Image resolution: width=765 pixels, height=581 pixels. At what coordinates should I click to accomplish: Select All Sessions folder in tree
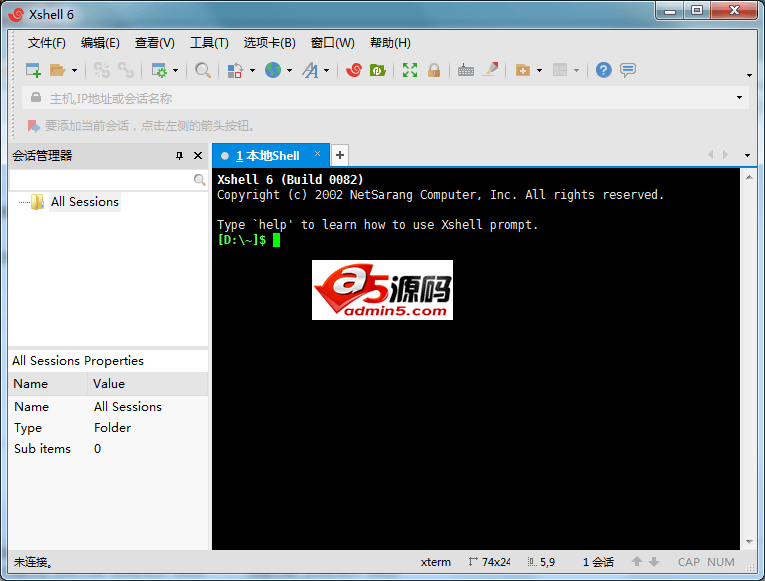(x=85, y=201)
